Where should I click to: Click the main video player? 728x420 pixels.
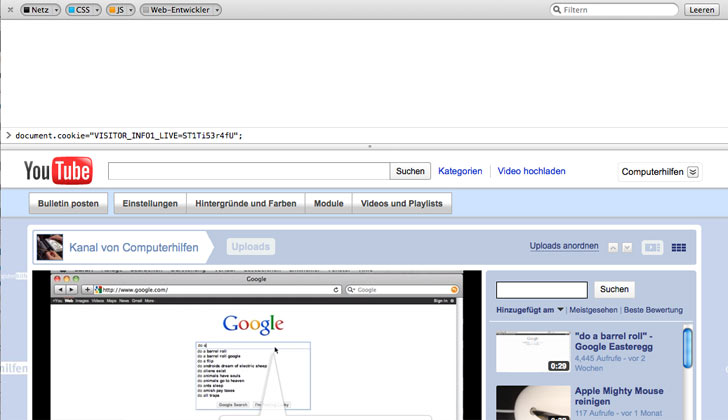tap(257, 345)
